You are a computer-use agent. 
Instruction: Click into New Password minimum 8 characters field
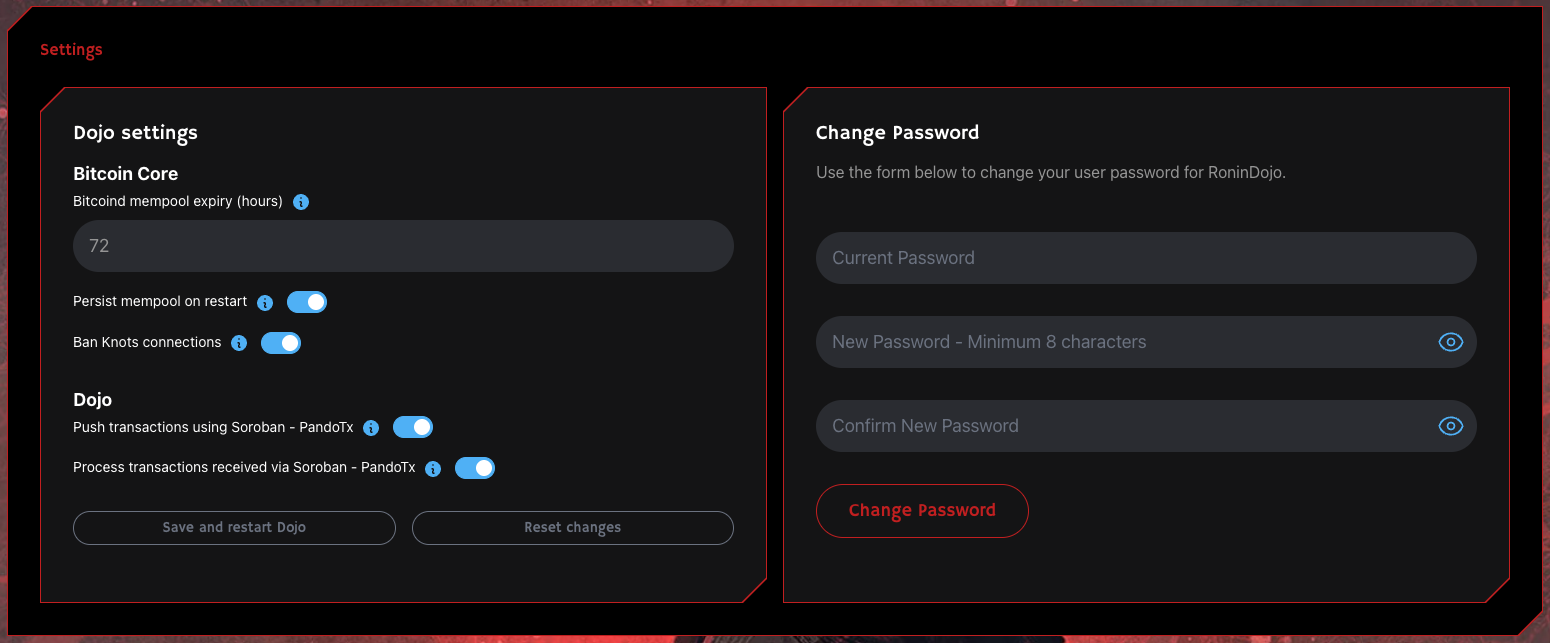tap(1146, 342)
